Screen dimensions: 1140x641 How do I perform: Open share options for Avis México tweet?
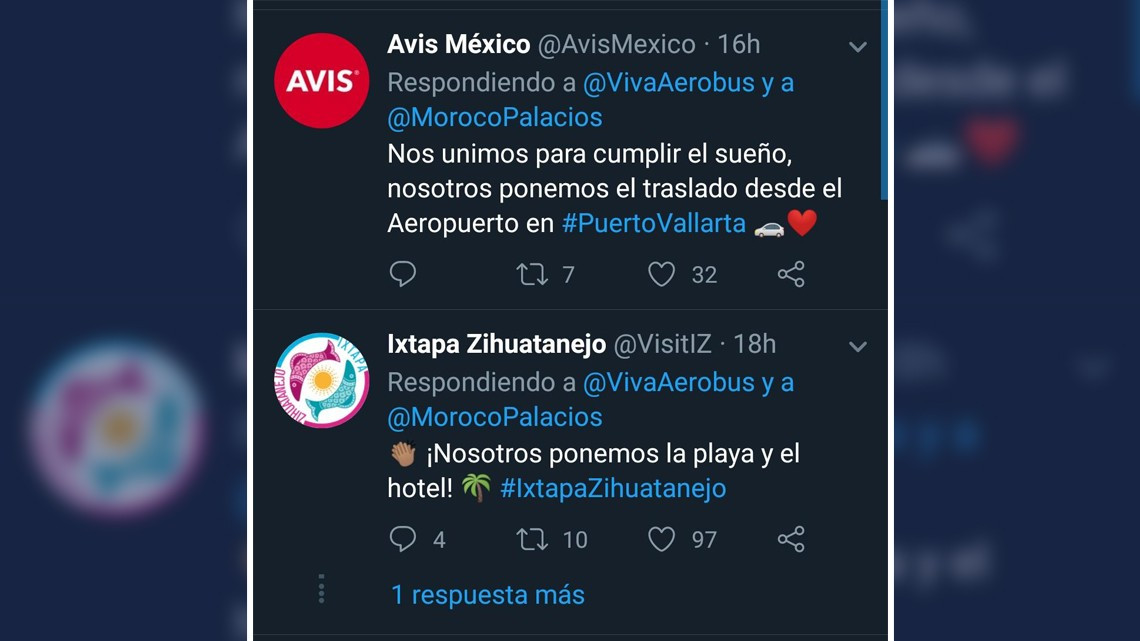tap(791, 274)
